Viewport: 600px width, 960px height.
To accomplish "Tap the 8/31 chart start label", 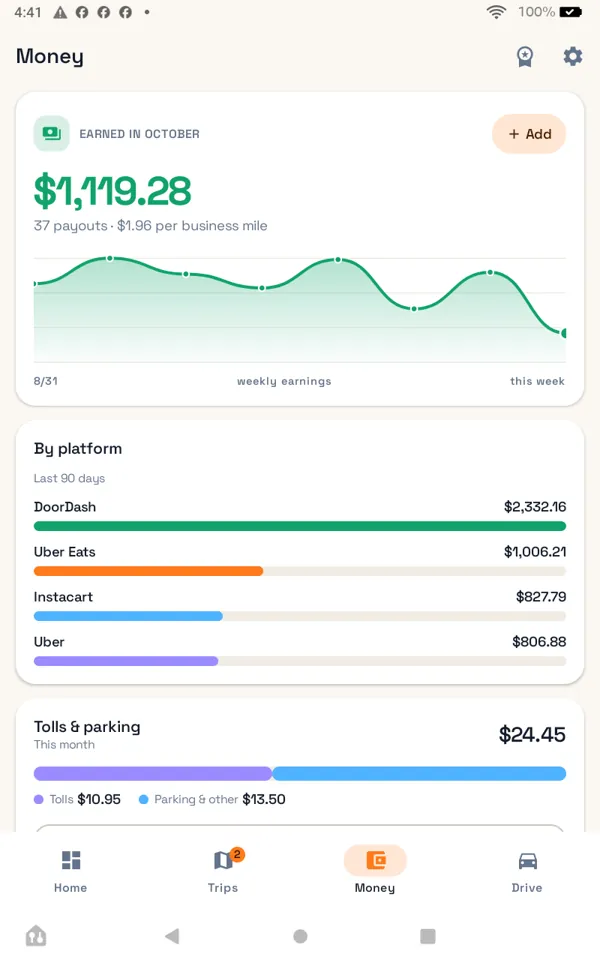I will coord(45,381).
